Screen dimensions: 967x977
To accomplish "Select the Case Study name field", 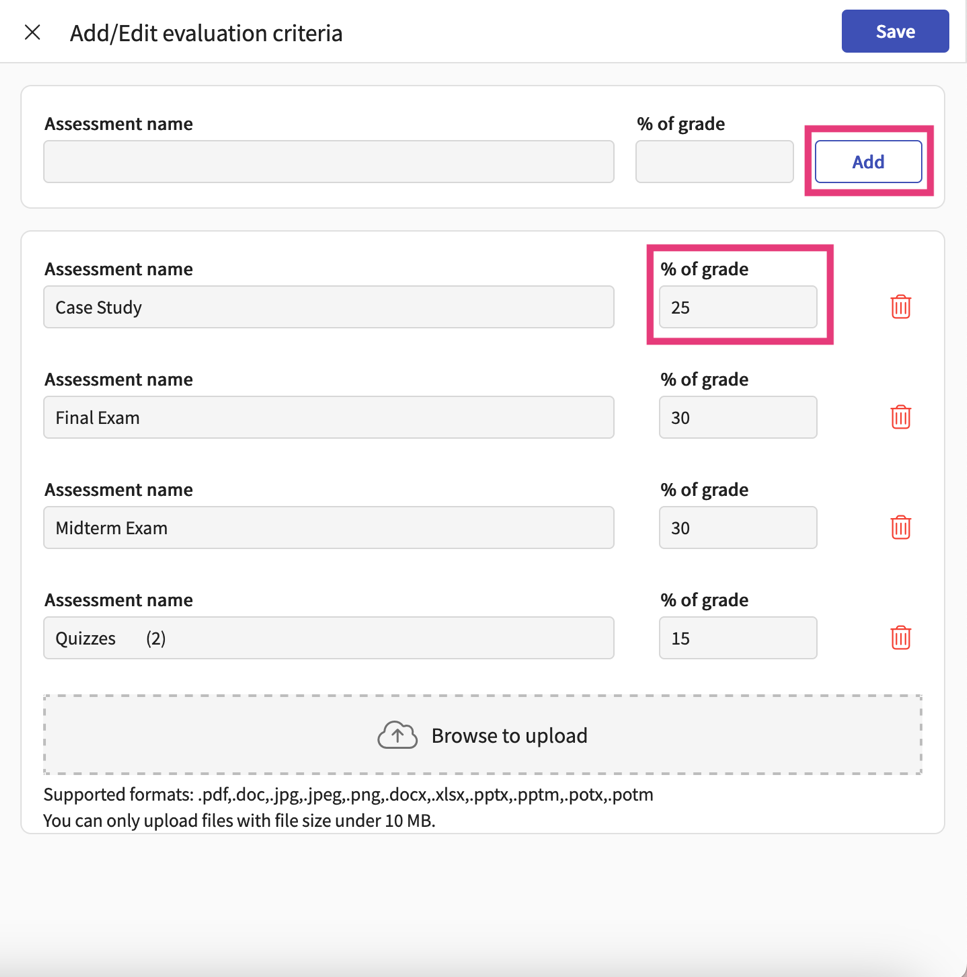I will pyautogui.click(x=328, y=307).
